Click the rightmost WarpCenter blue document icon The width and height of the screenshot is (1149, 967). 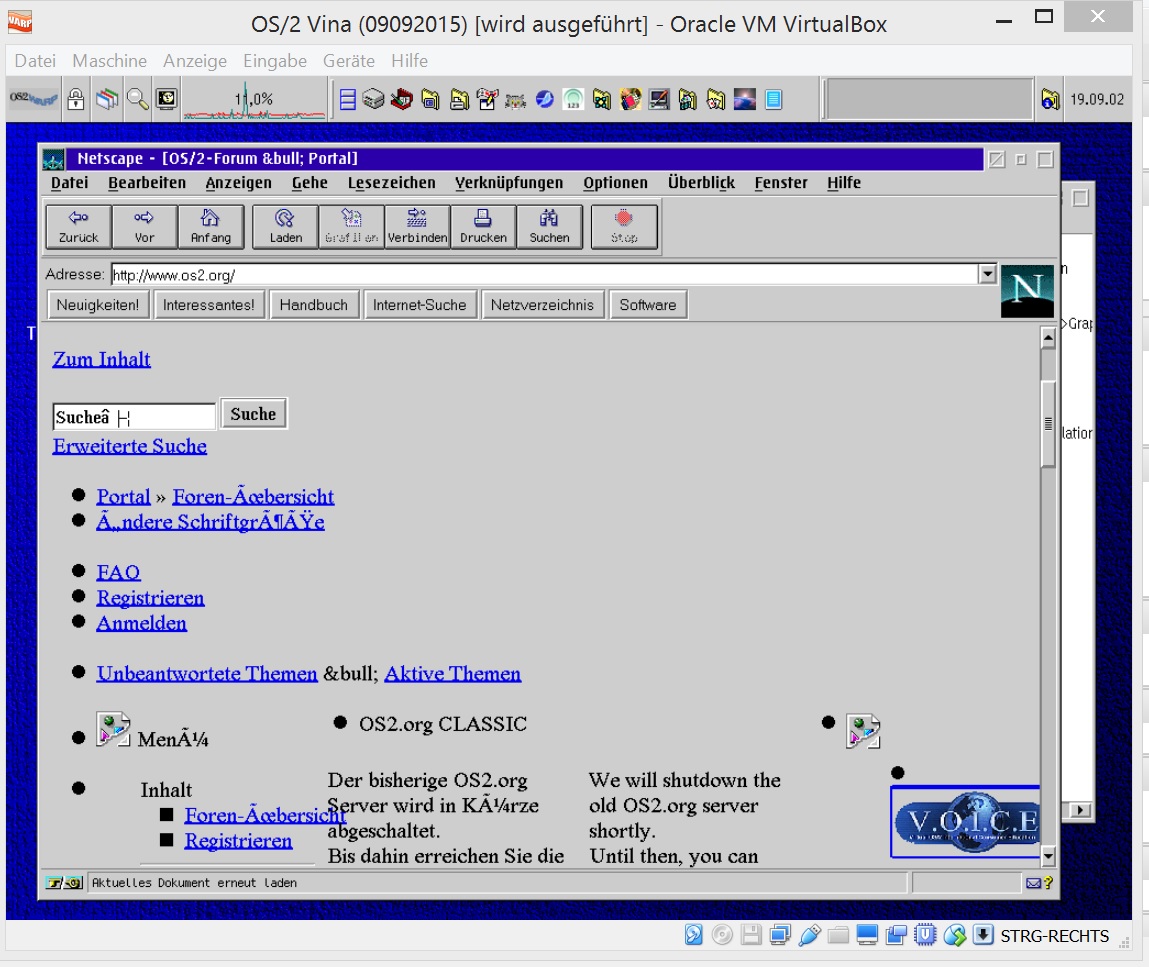click(x=774, y=99)
